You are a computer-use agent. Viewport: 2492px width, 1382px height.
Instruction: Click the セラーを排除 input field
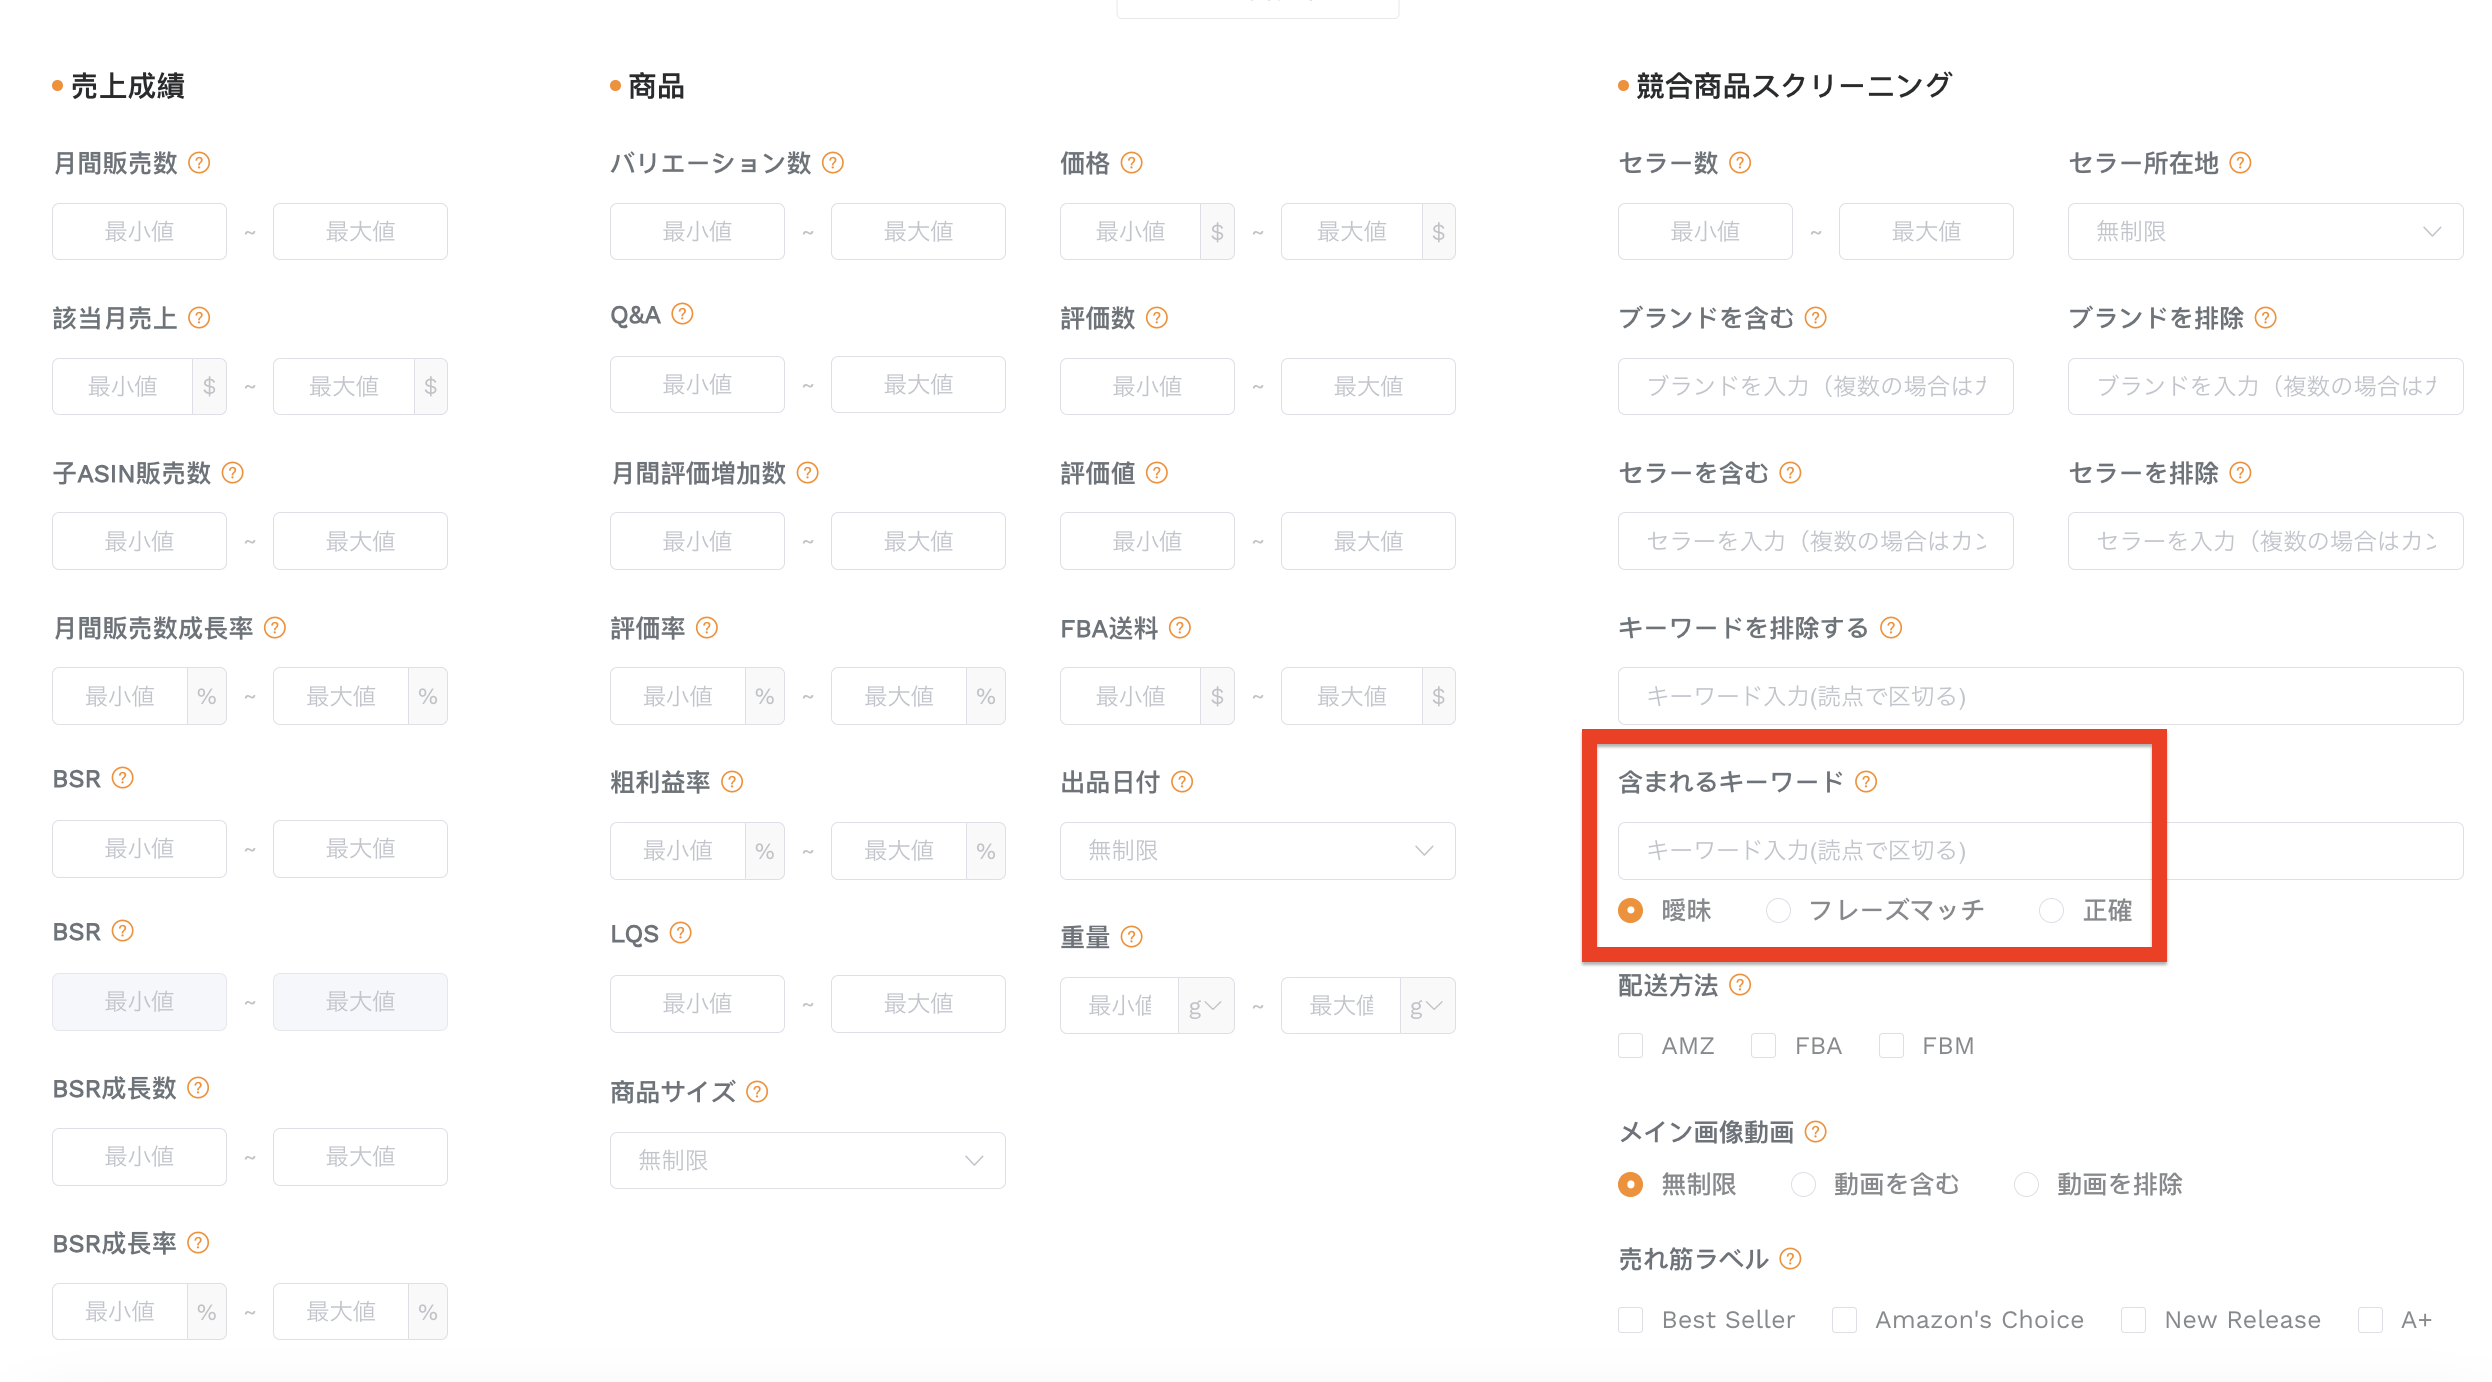point(2265,541)
